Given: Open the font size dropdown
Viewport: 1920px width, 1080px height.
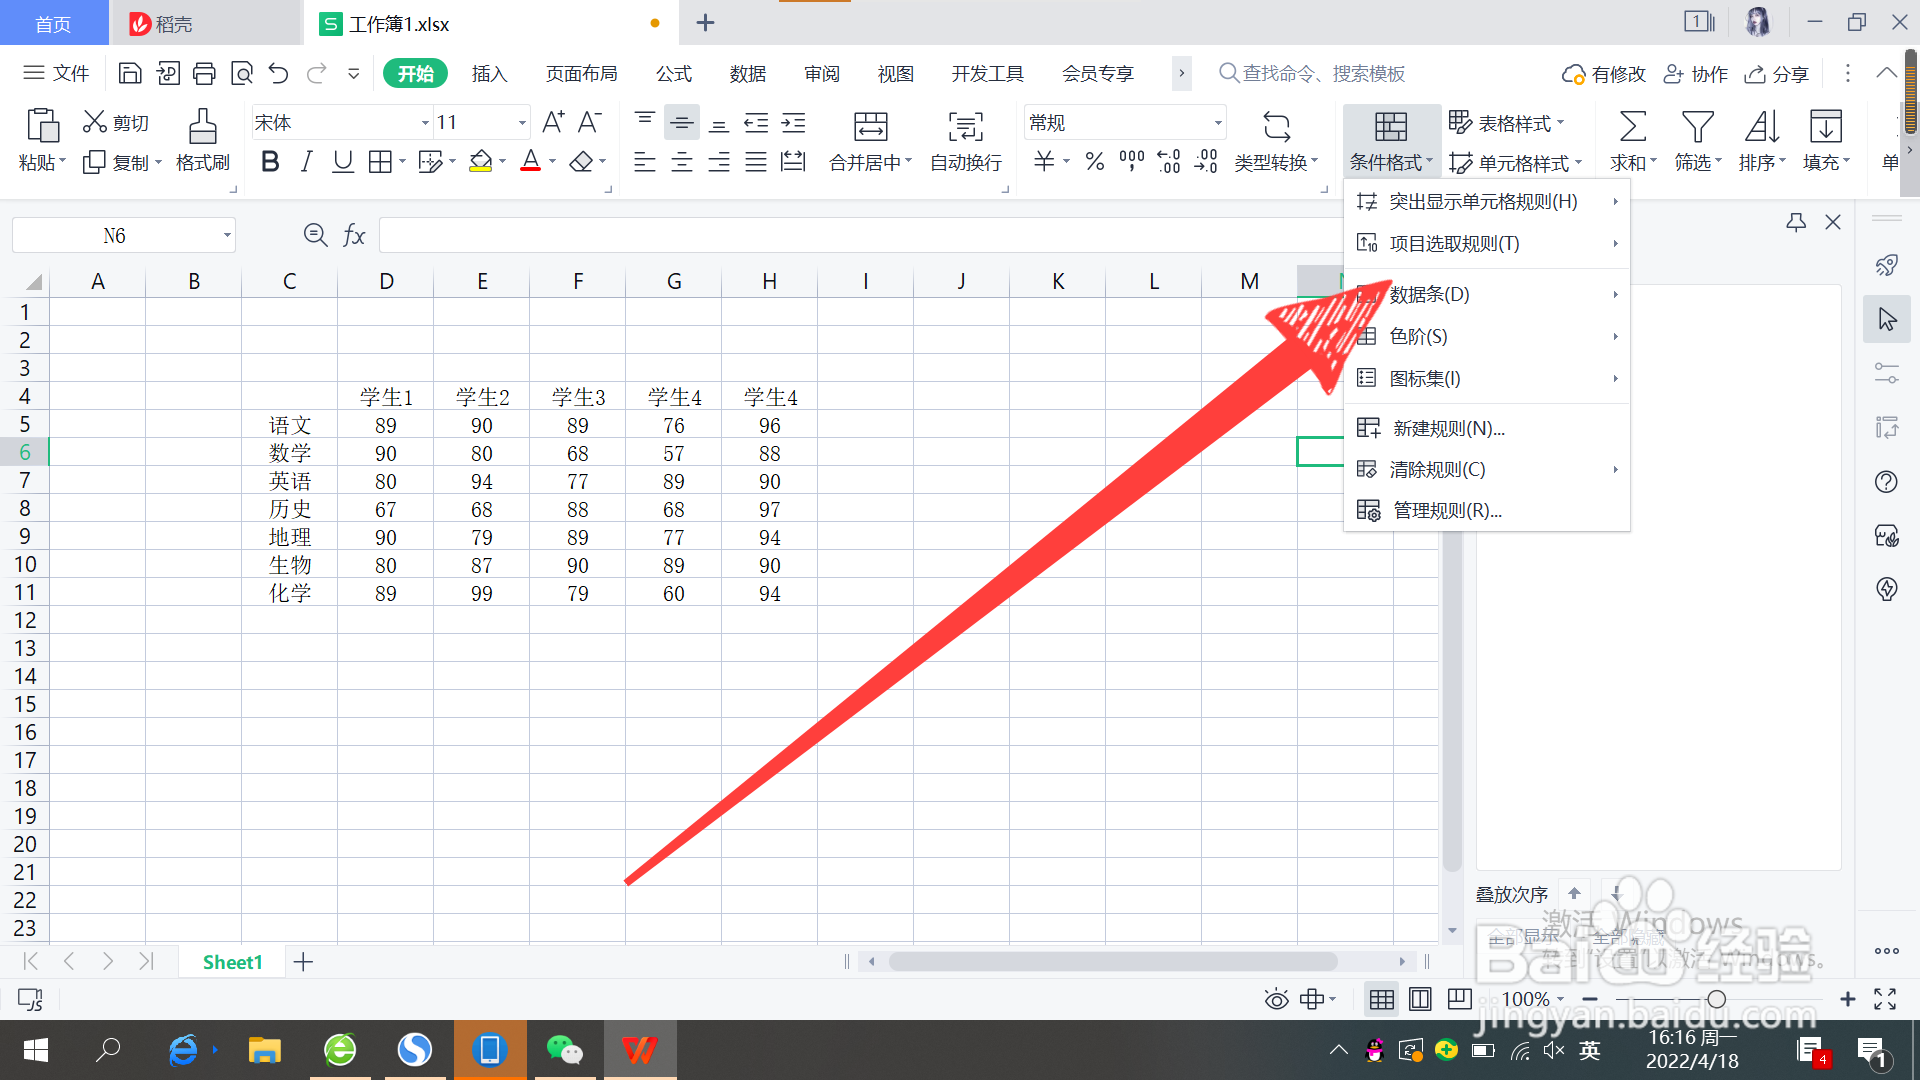Looking at the screenshot, I should pos(522,123).
